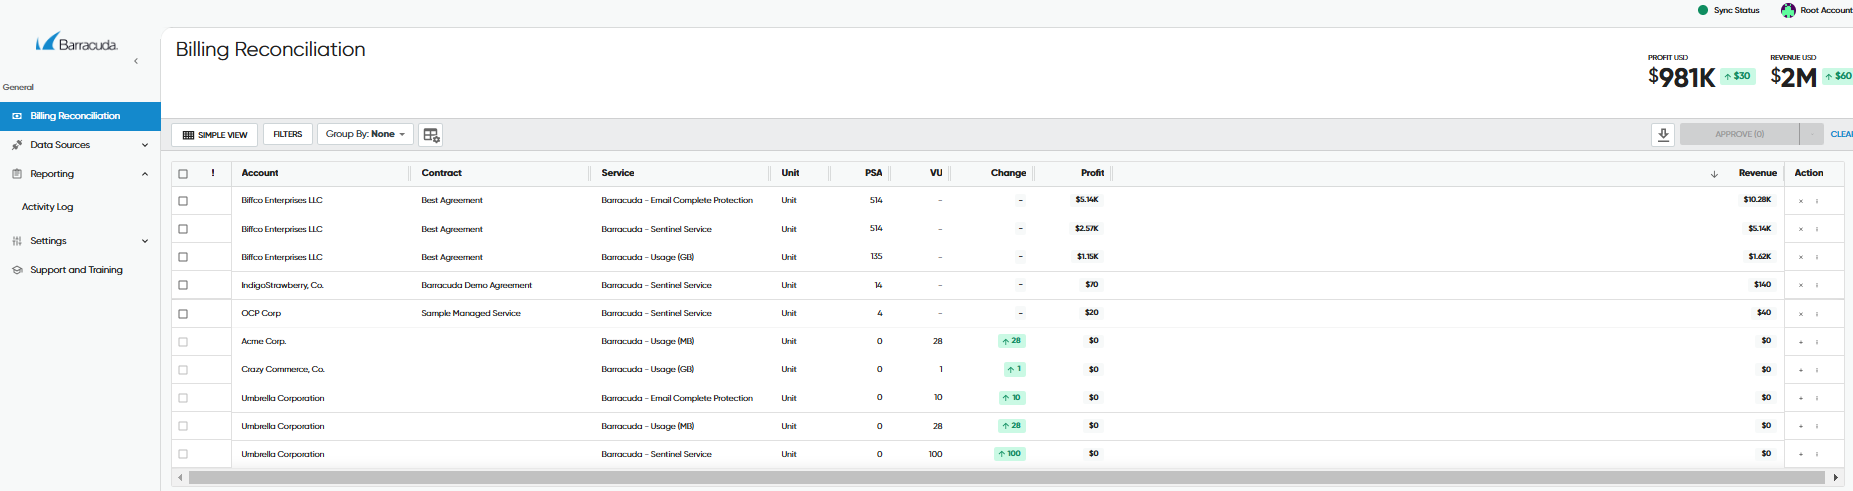Tick the Acme Corp. row checkbox

[x=183, y=342]
